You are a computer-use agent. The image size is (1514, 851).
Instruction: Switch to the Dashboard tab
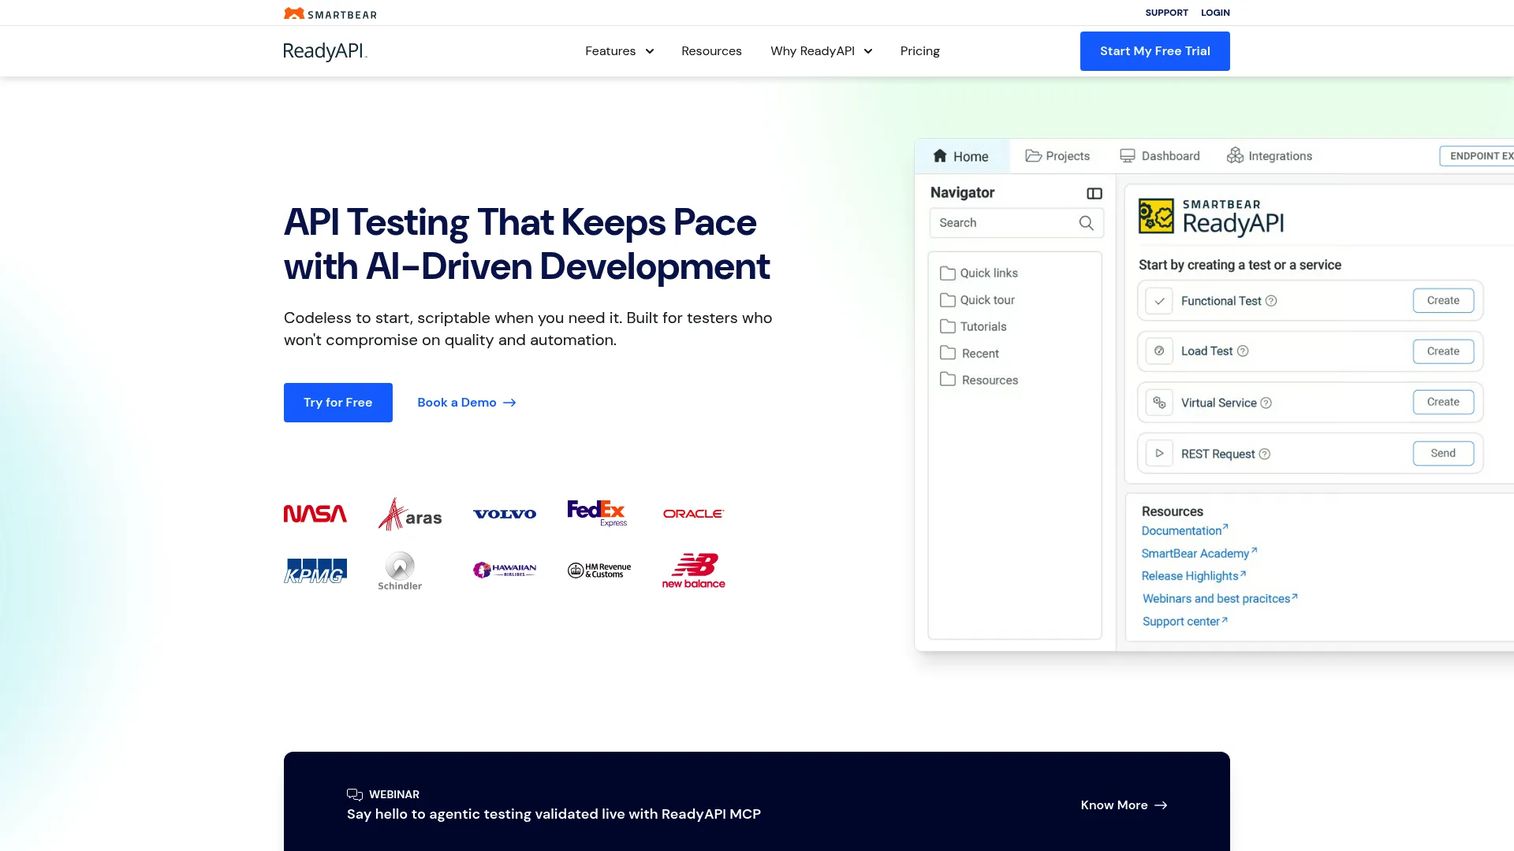1160,156
